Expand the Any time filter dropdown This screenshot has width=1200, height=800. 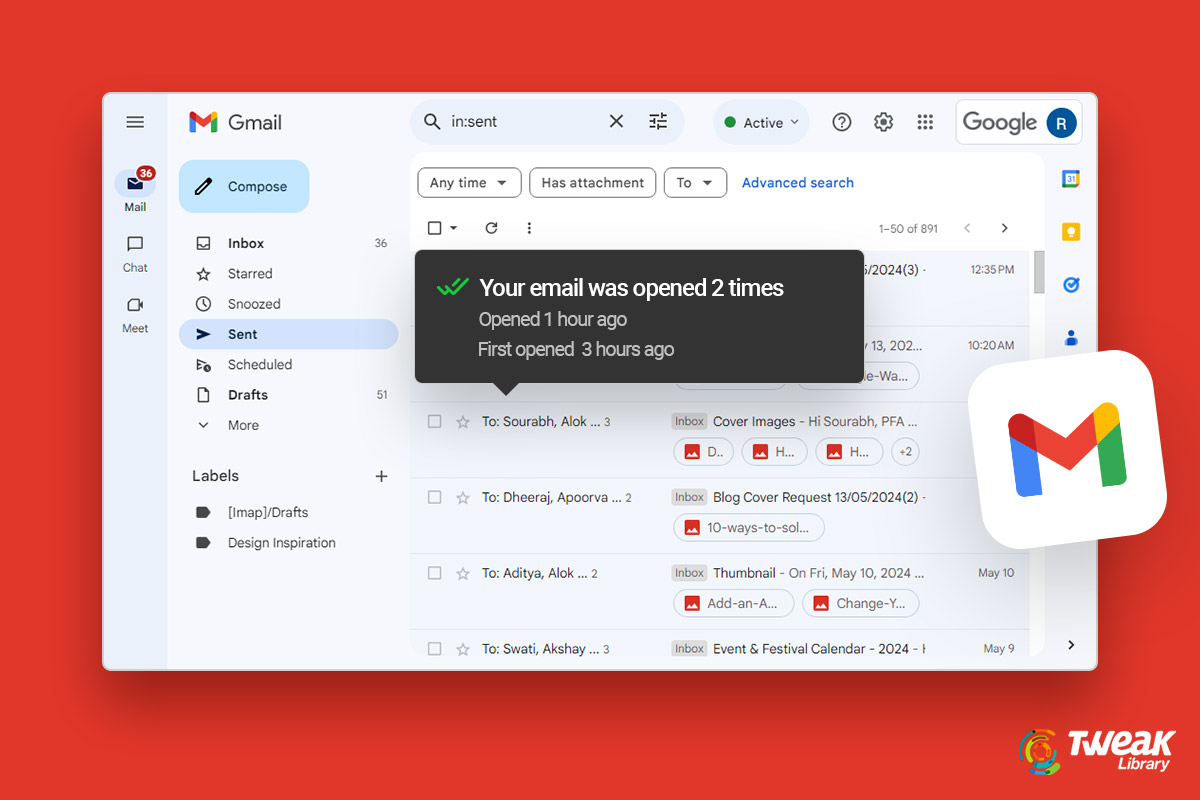click(469, 183)
